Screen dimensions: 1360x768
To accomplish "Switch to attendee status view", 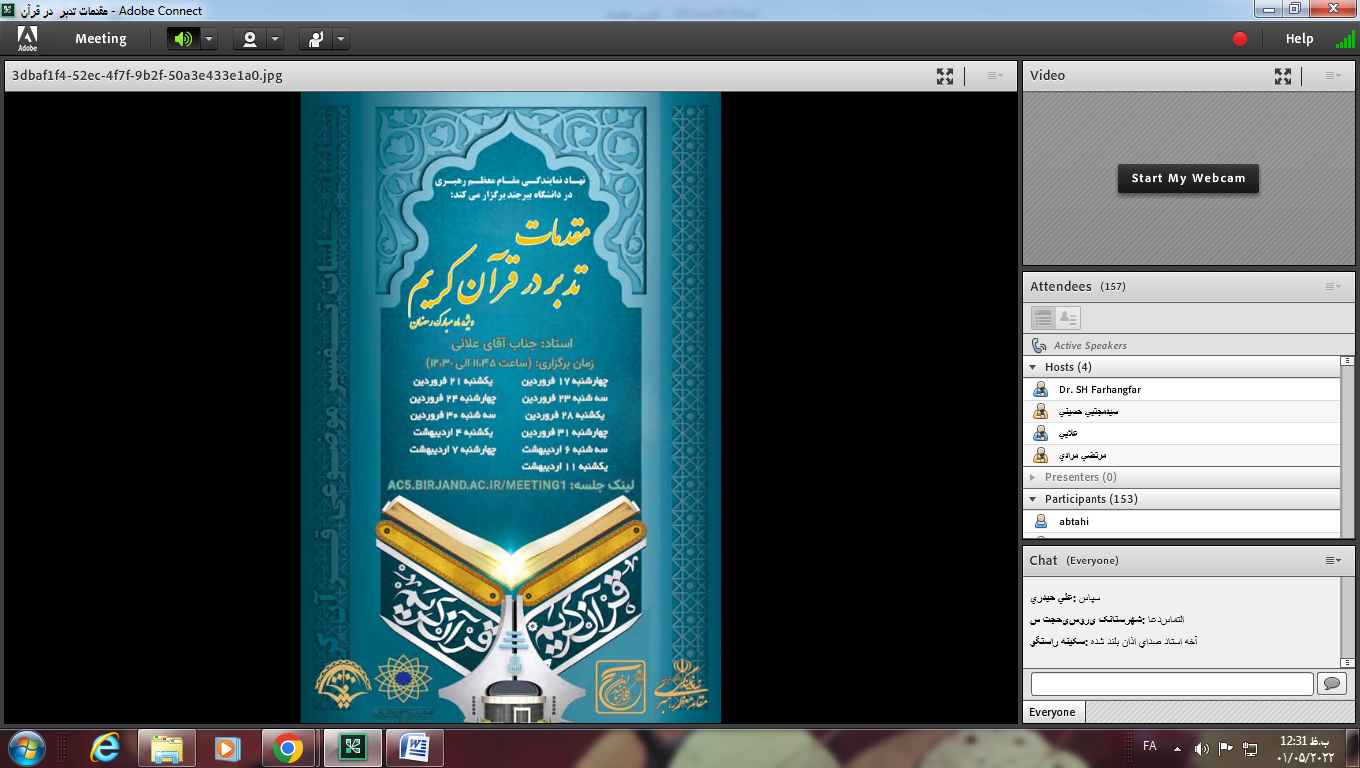I will pos(1068,318).
